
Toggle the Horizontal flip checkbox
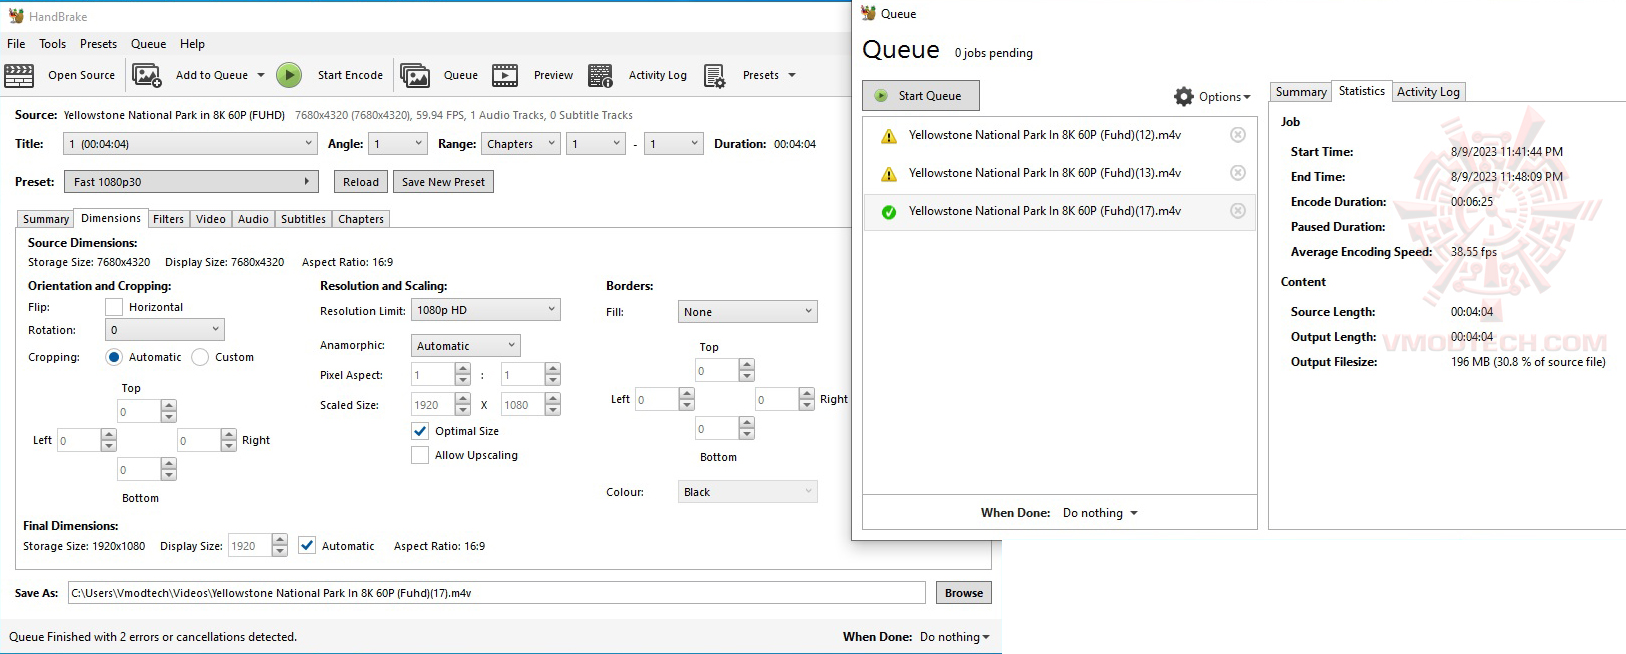pos(114,307)
